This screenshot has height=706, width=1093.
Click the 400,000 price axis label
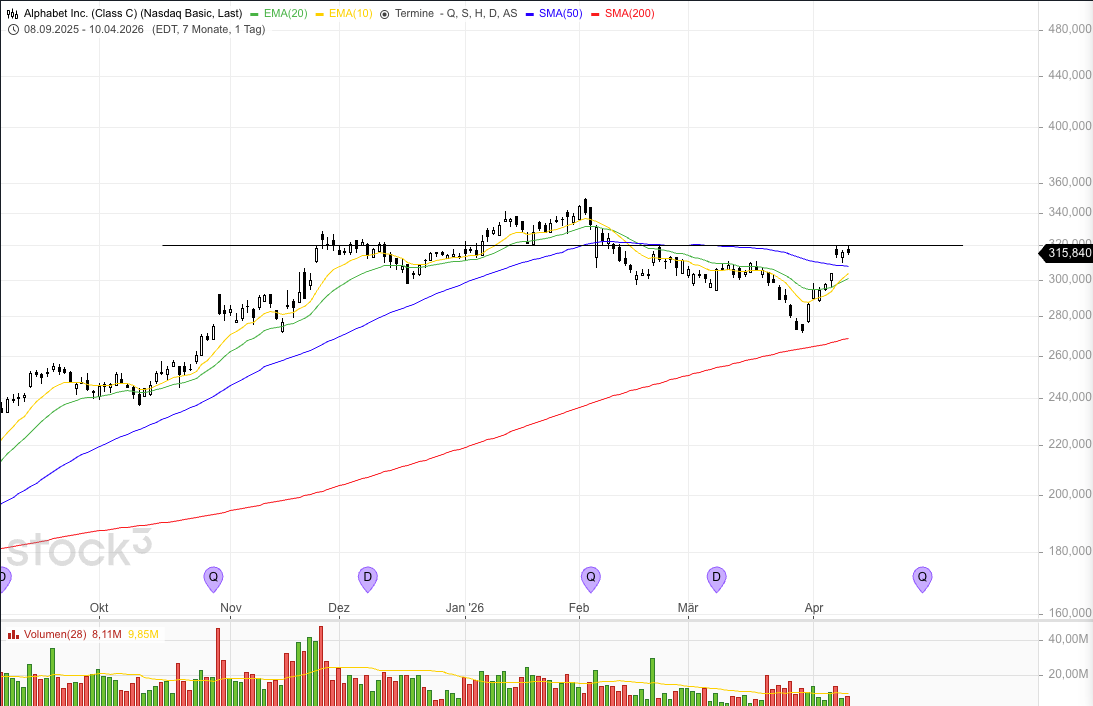pyautogui.click(x=1069, y=126)
